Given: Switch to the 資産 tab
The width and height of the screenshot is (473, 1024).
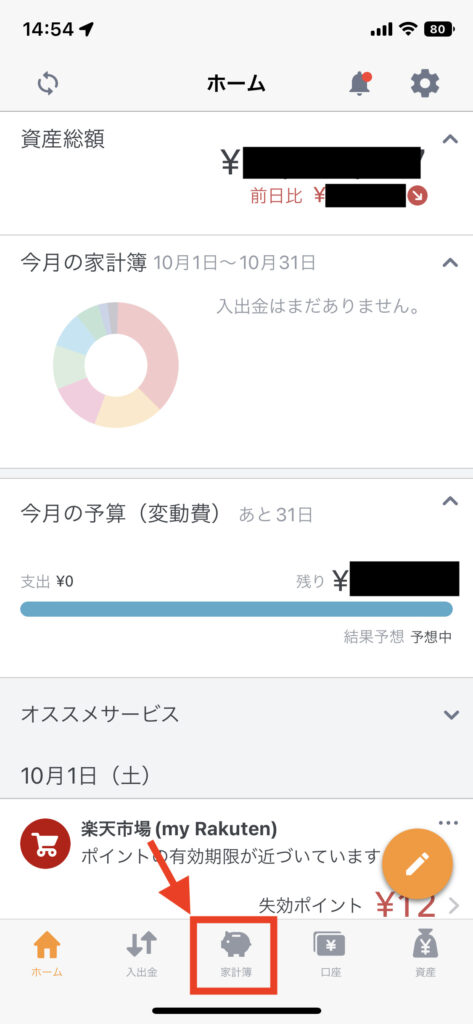Looking at the screenshot, I should tap(425, 954).
